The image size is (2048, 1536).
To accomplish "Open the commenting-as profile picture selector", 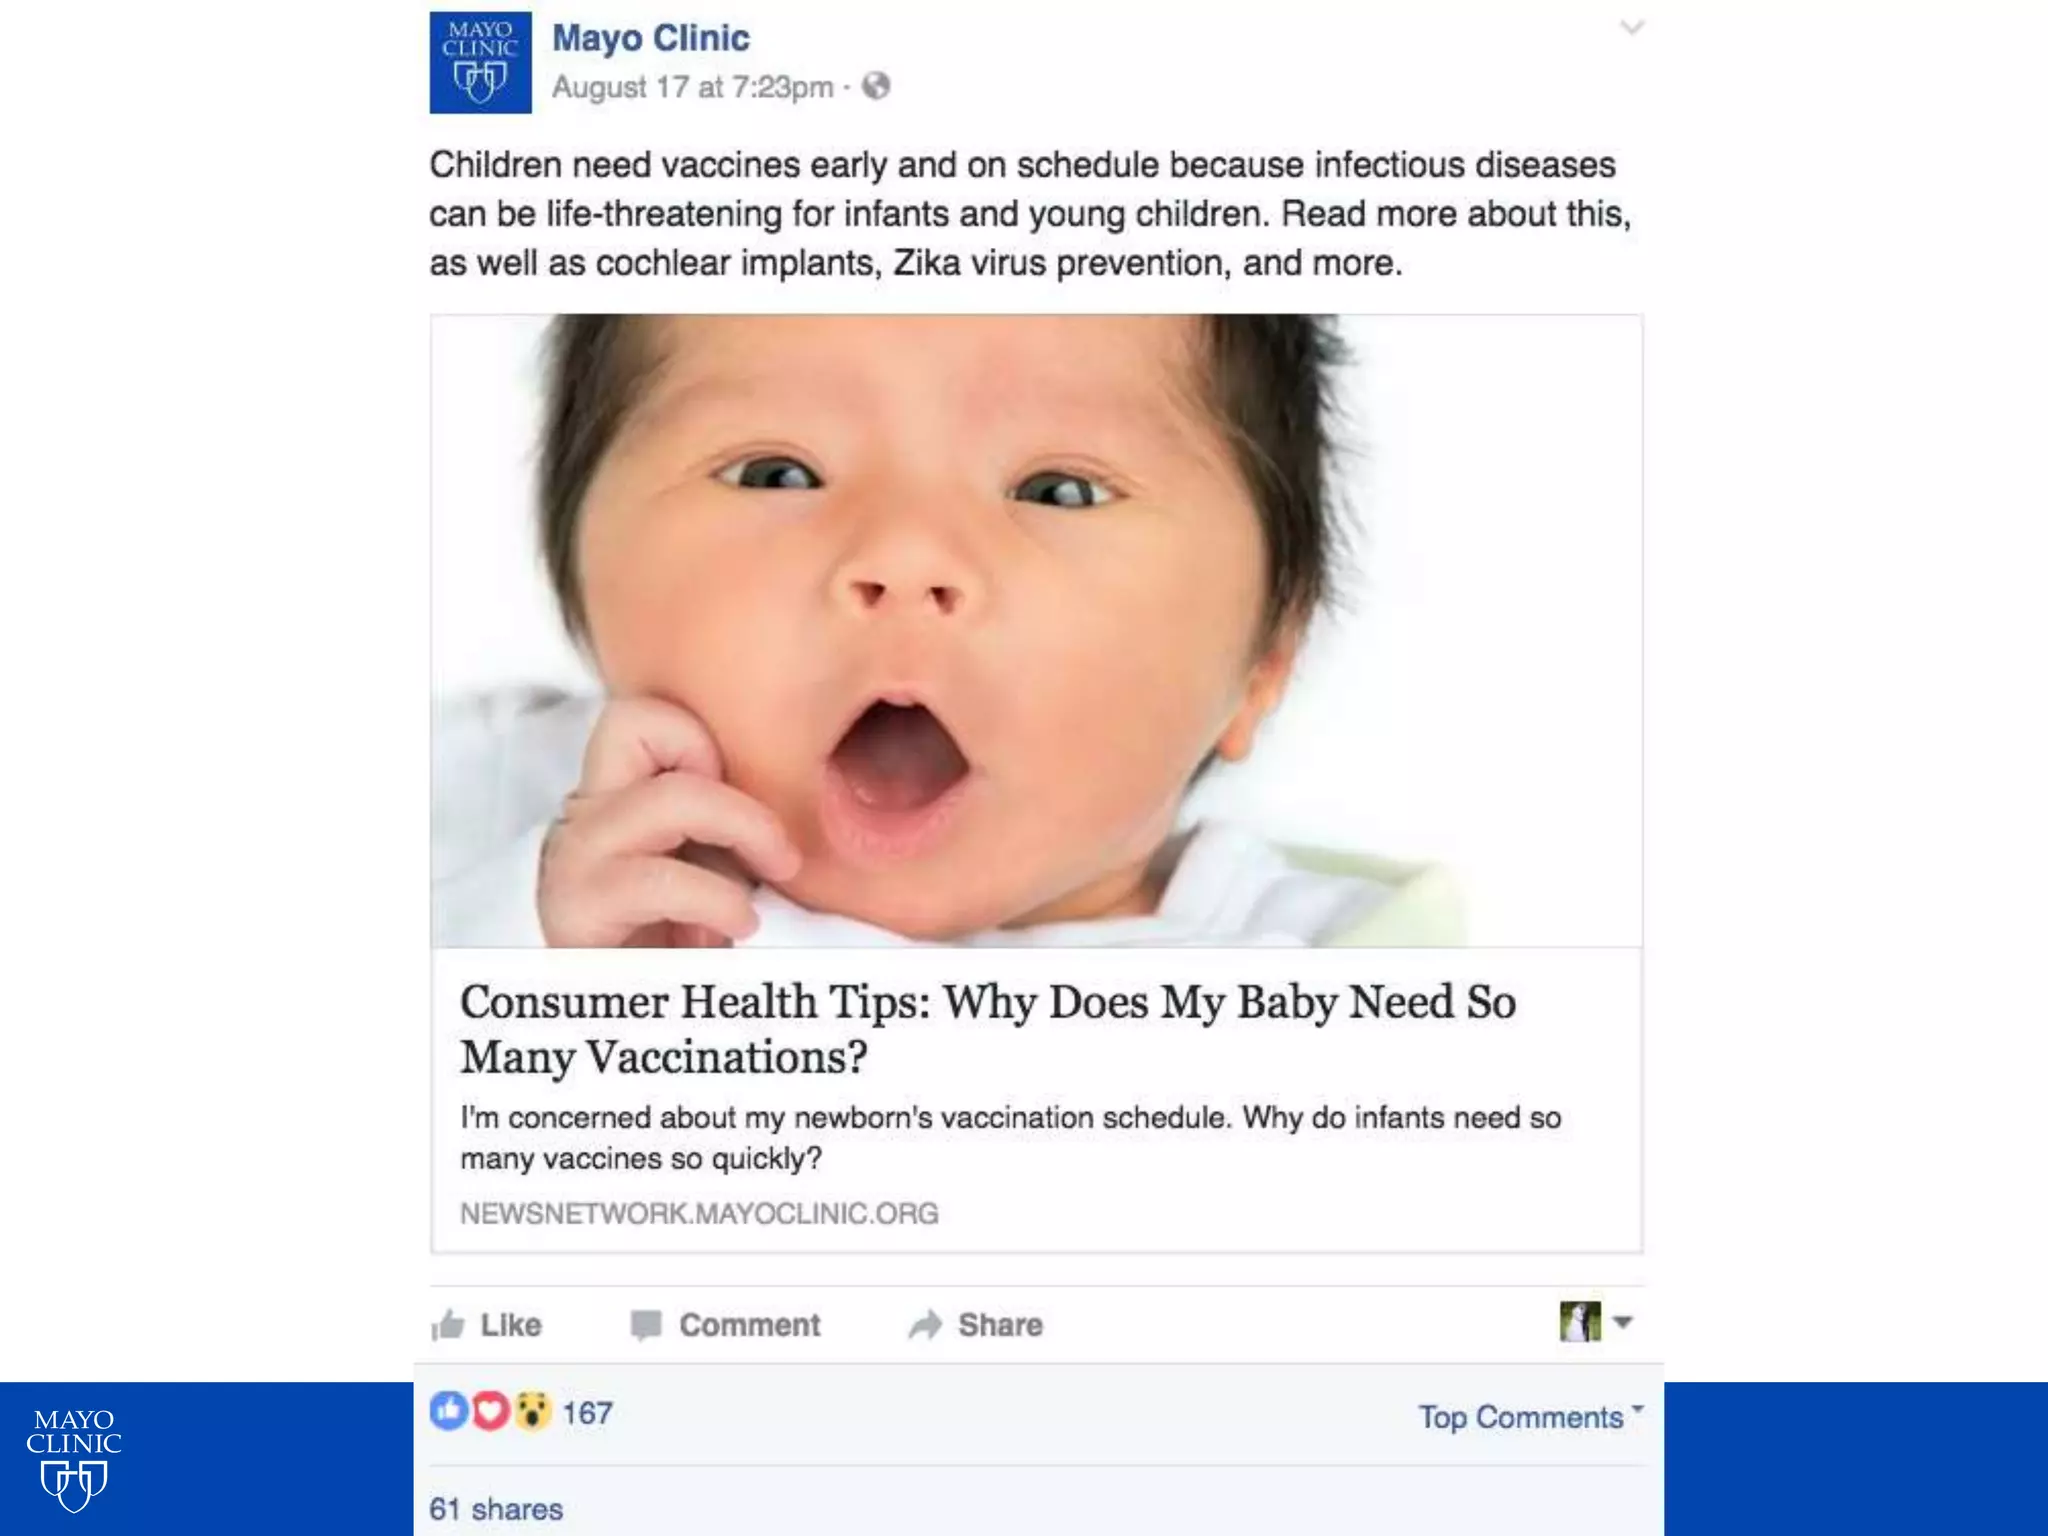I will point(1596,1322).
